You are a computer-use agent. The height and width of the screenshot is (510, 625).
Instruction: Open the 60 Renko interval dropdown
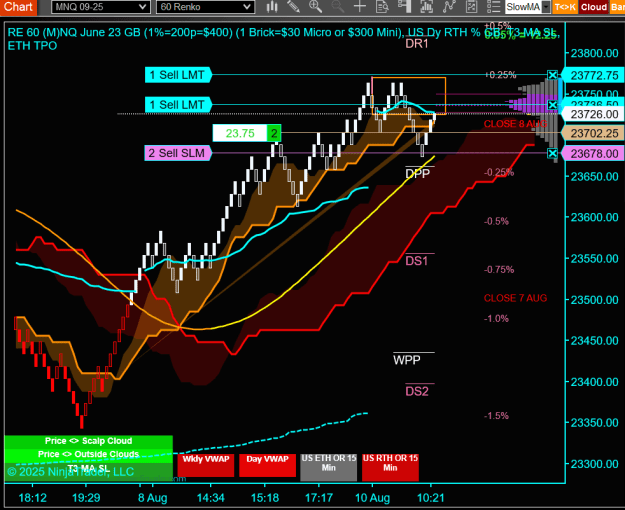pyautogui.click(x=205, y=7)
